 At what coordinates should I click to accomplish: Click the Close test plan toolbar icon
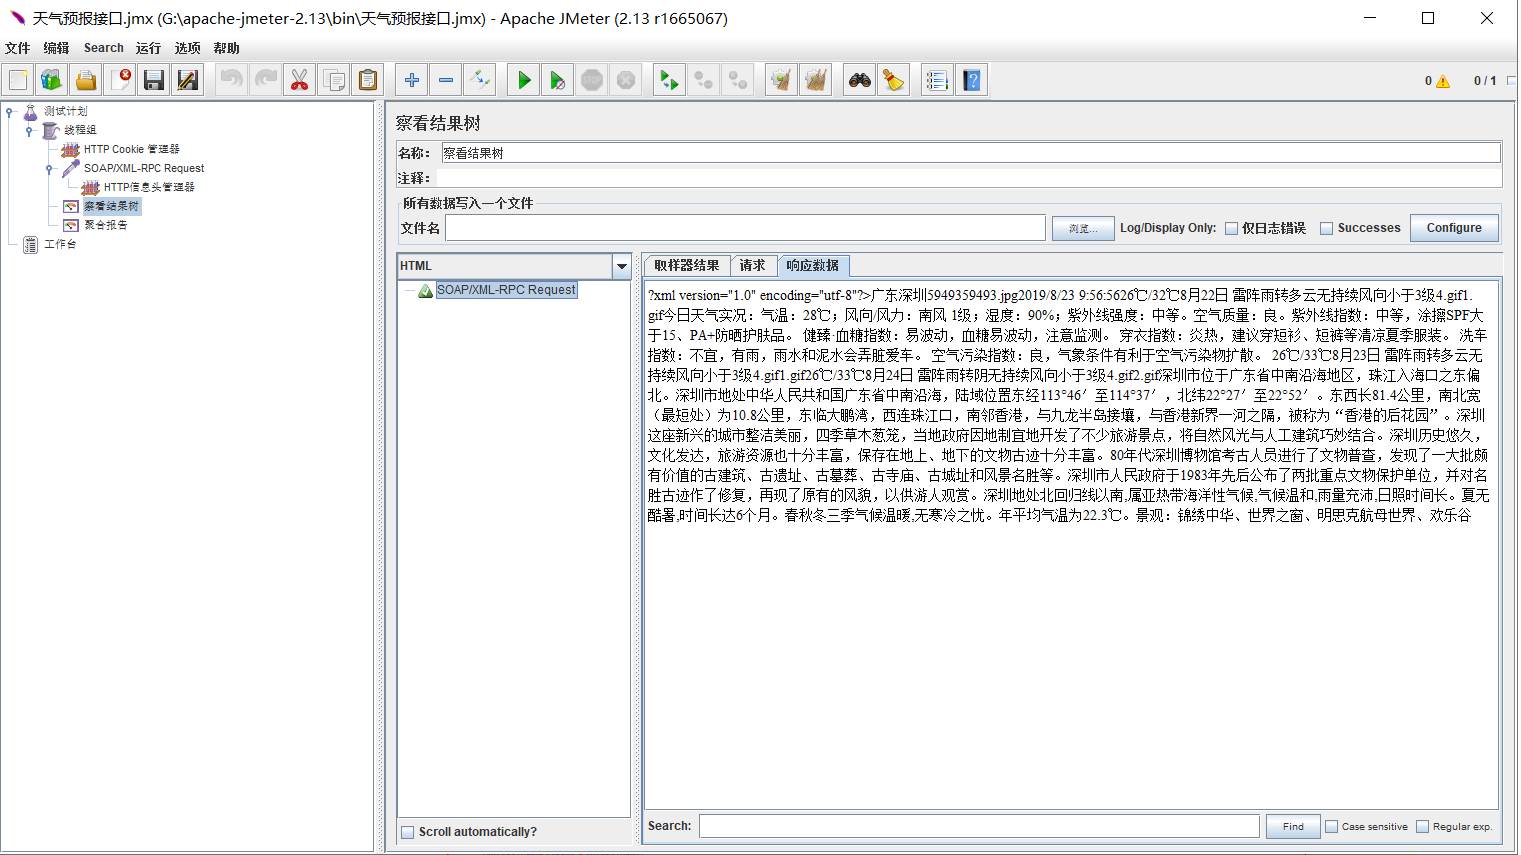point(120,80)
